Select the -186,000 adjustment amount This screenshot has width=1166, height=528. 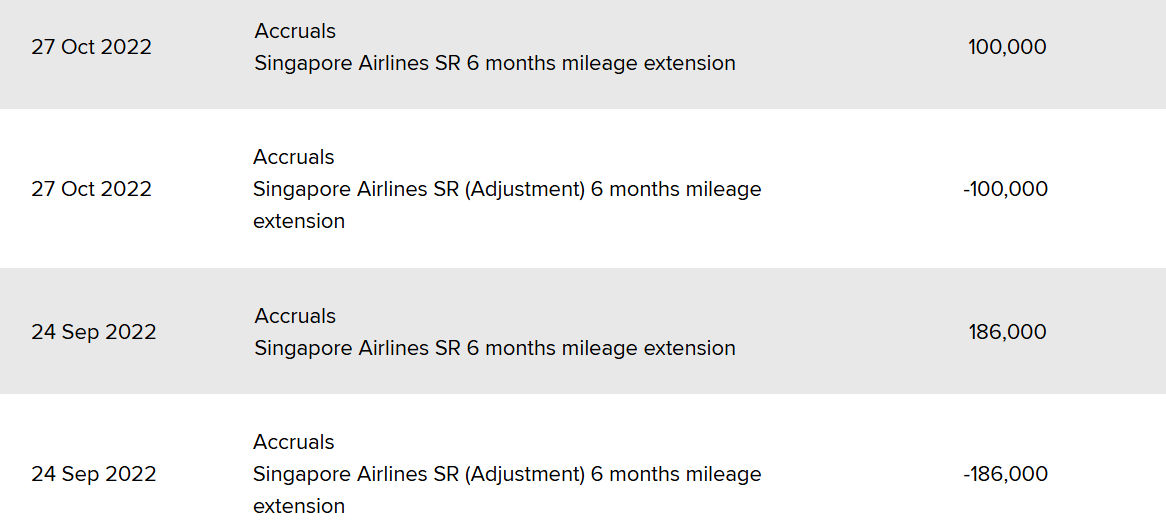[1005, 474]
